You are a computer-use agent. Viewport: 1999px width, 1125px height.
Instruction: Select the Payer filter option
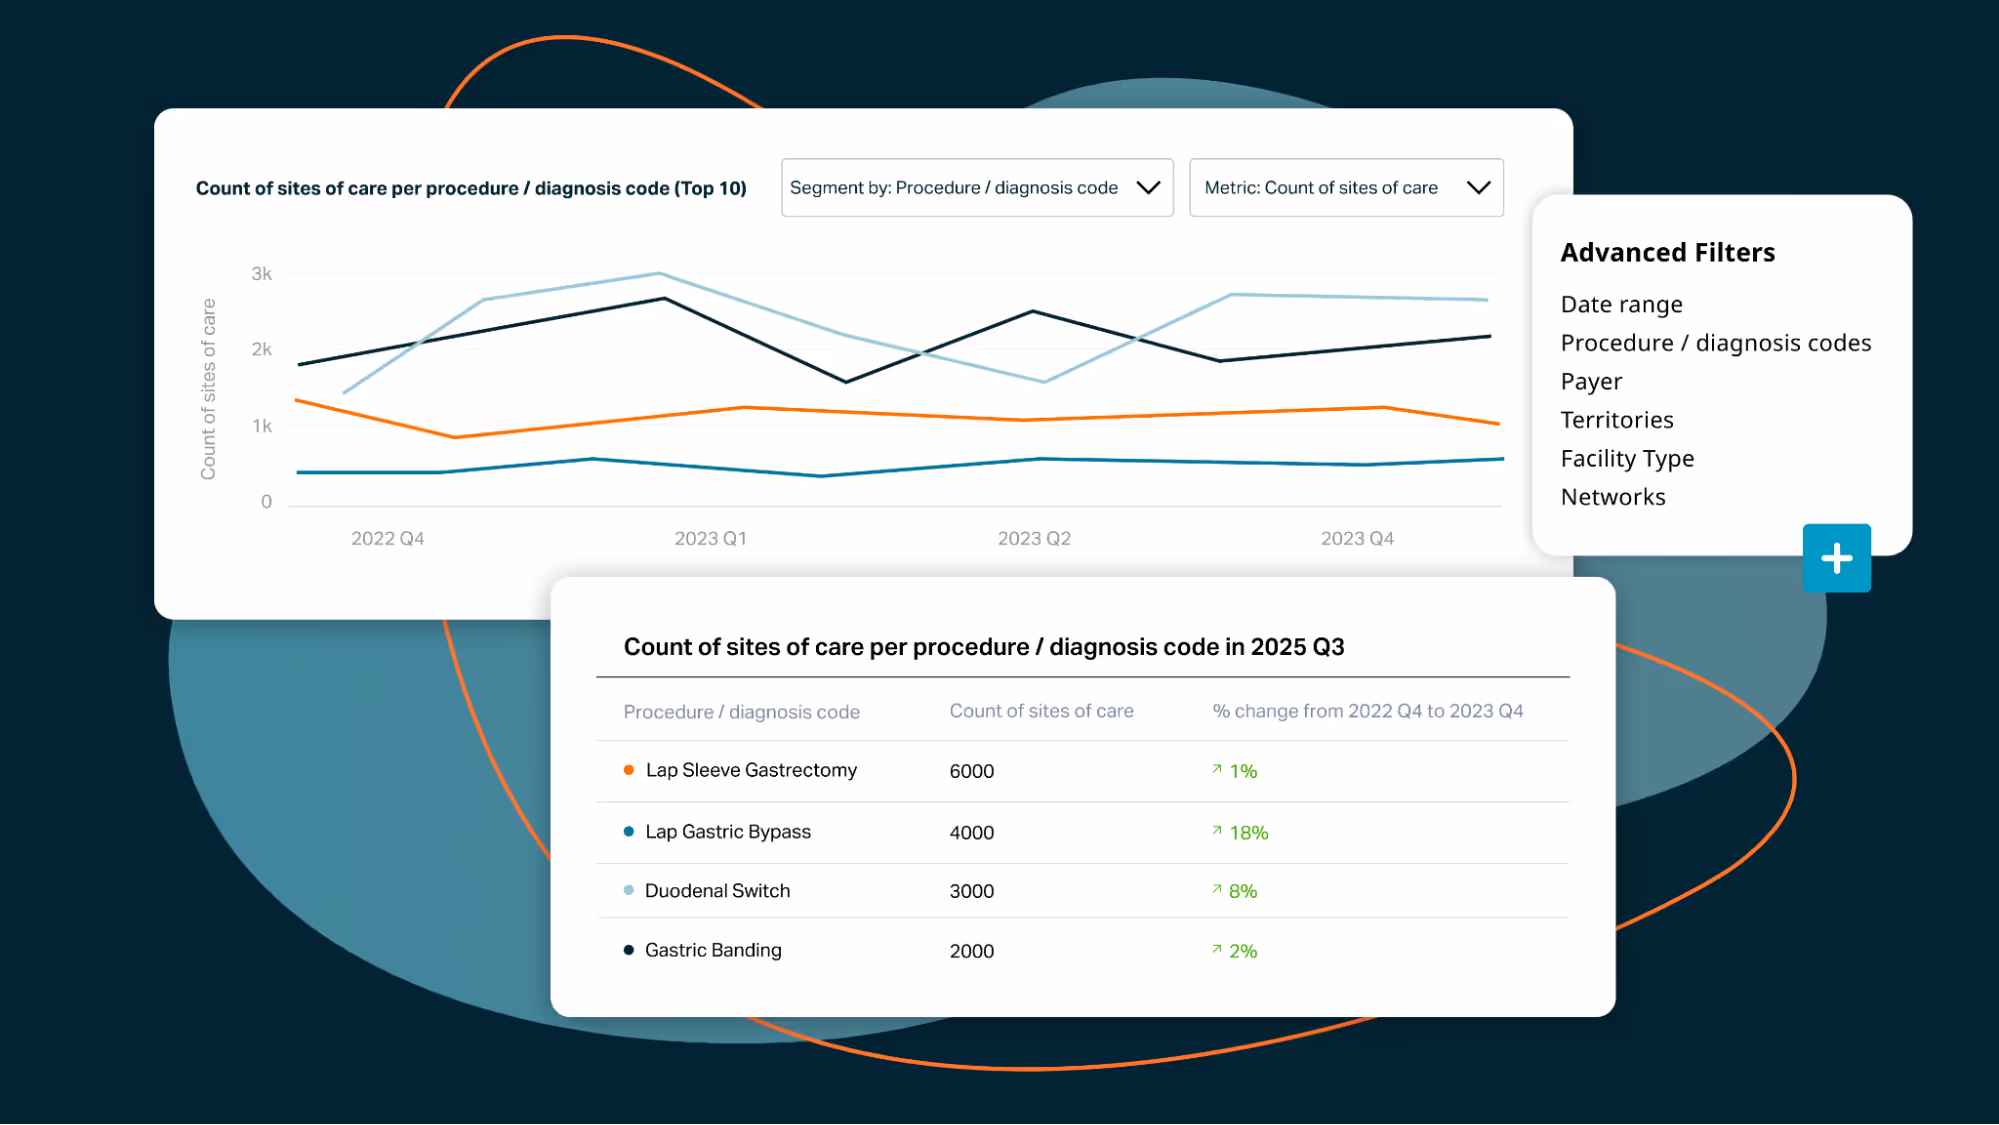tap(1591, 381)
